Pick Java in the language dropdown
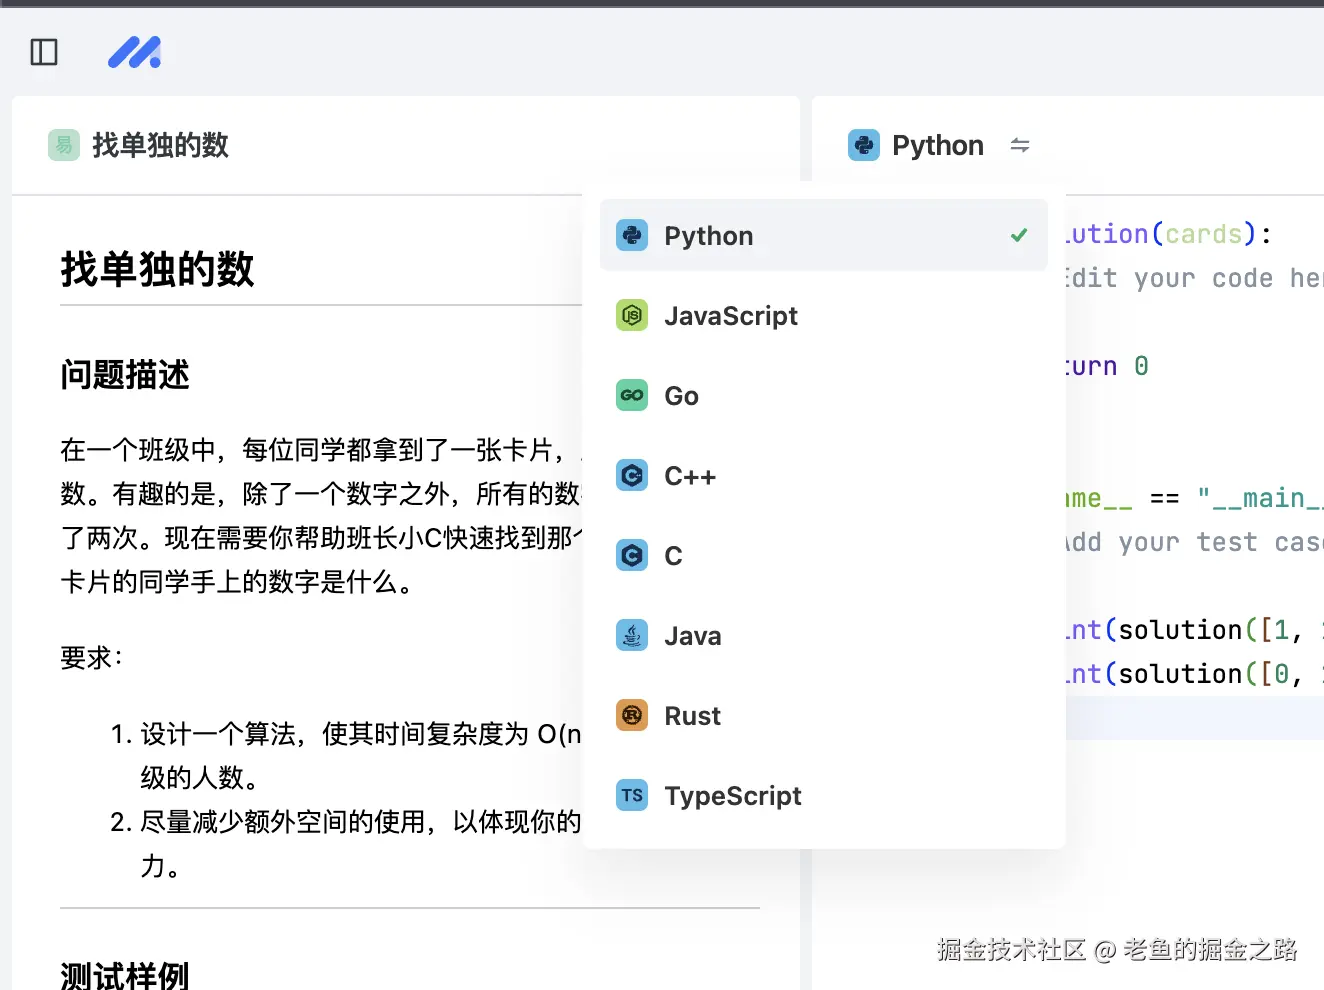 coord(692,636)
